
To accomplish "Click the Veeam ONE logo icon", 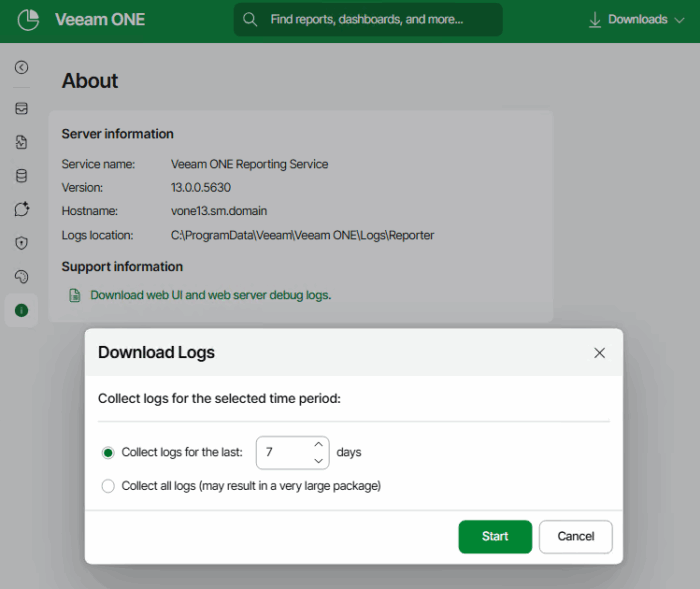I will tap(28, 20).
